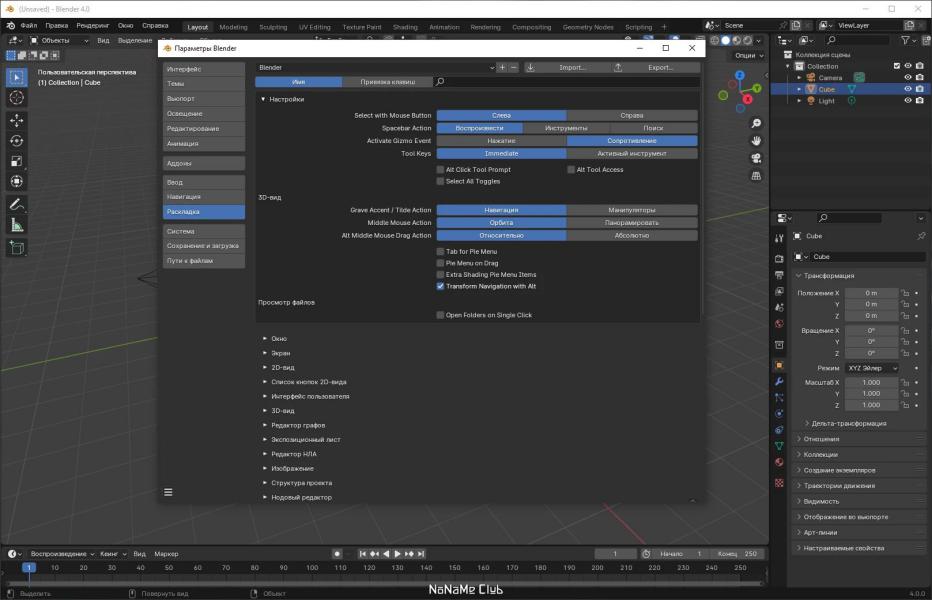Enable Alt Tool Access checkbox

click(x=571, y=169)
